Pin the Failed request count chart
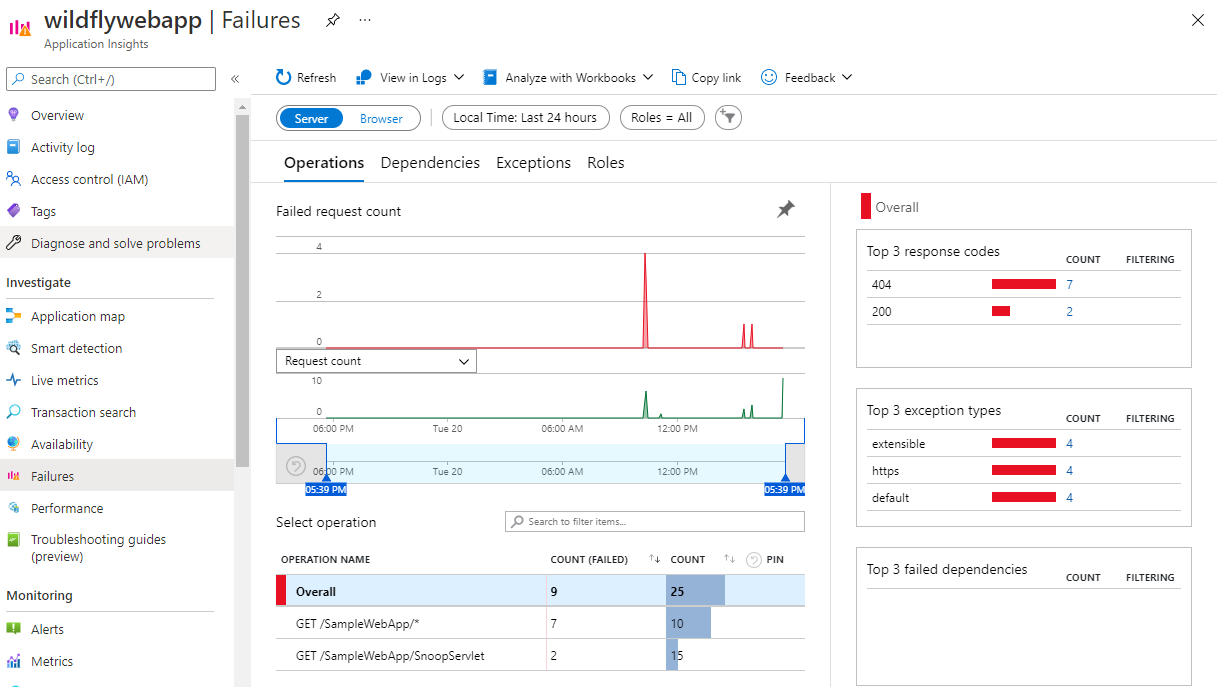The height and width of the screenshot is (687, 1217). [x=787, y=209]
